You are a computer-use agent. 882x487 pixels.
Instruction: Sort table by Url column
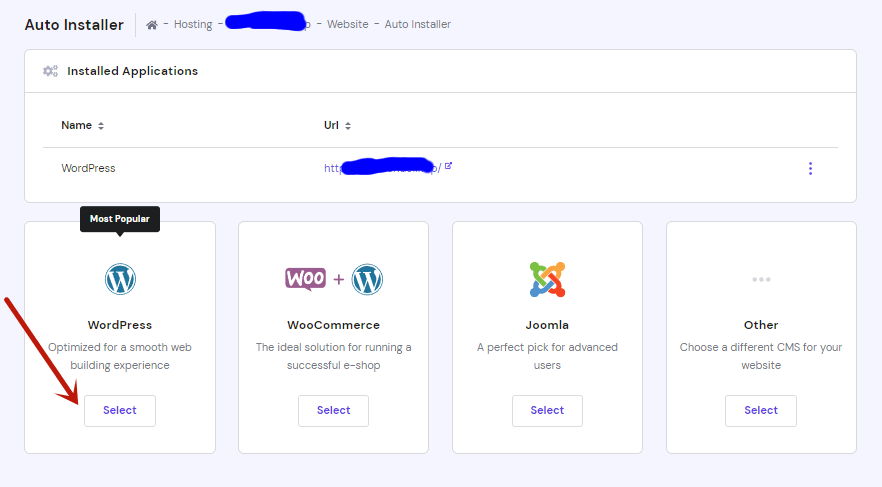coord(338,125)
